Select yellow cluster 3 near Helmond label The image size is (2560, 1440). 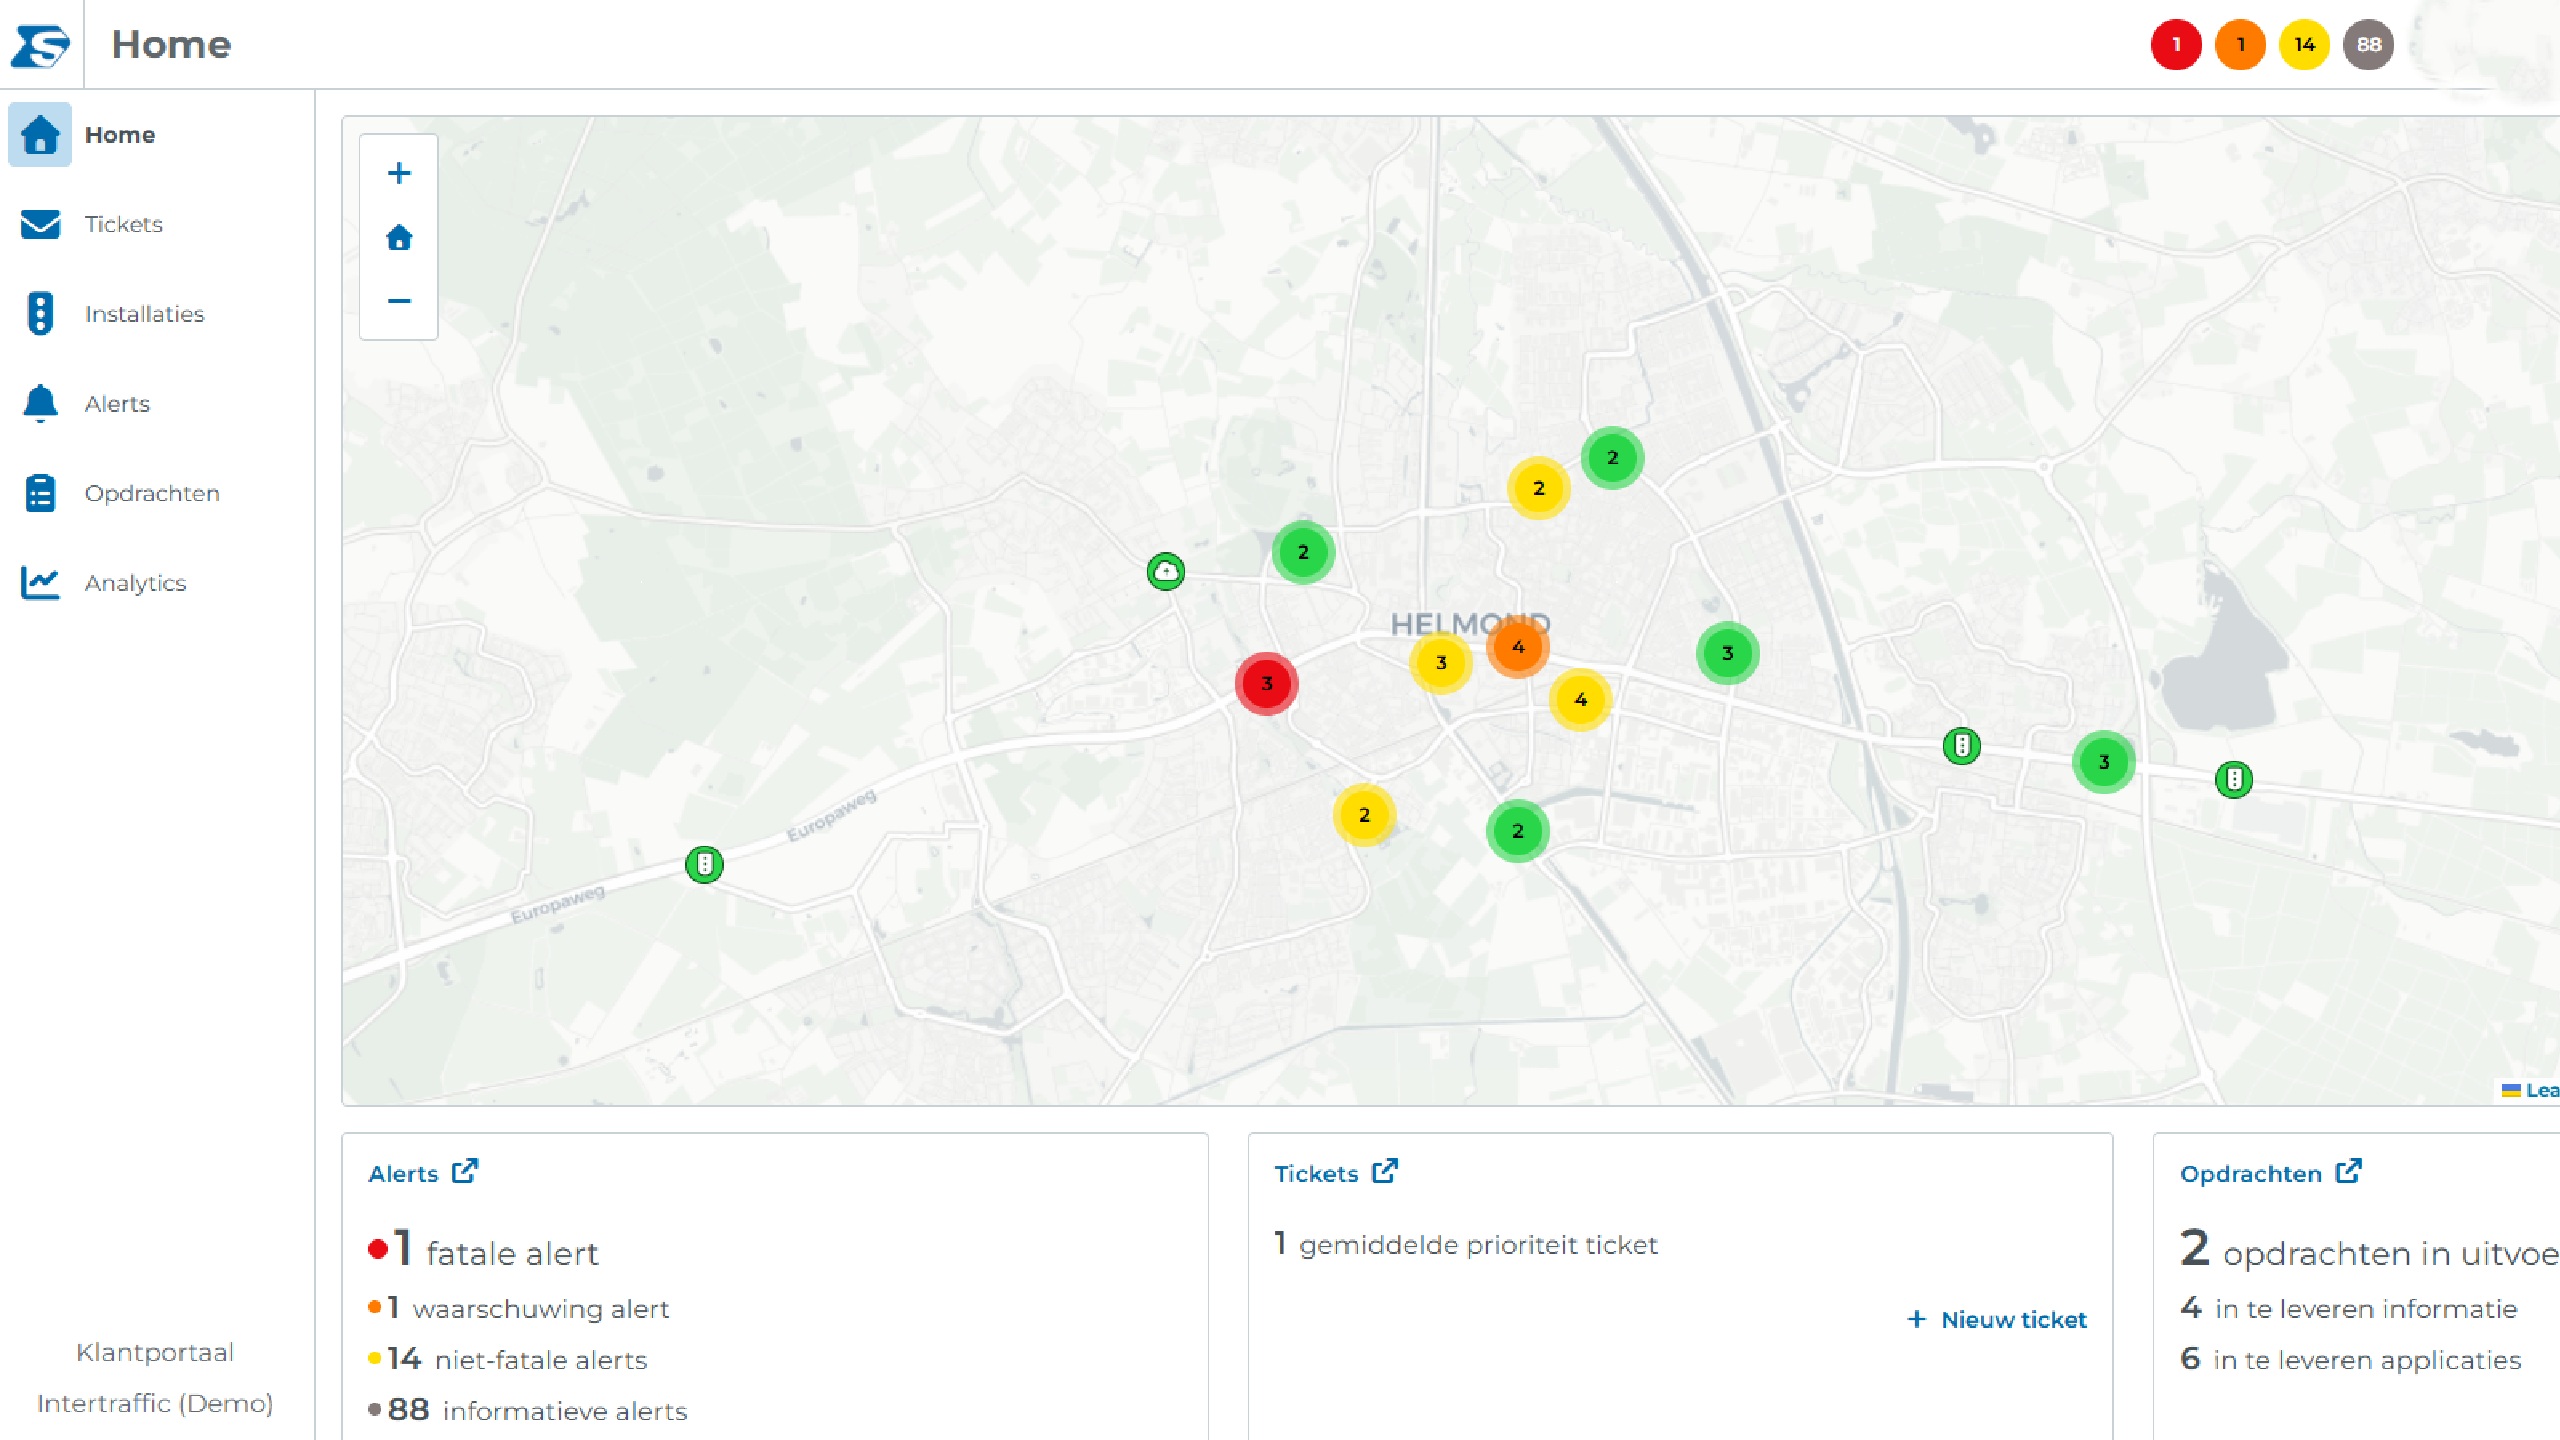click(1441, 662)
